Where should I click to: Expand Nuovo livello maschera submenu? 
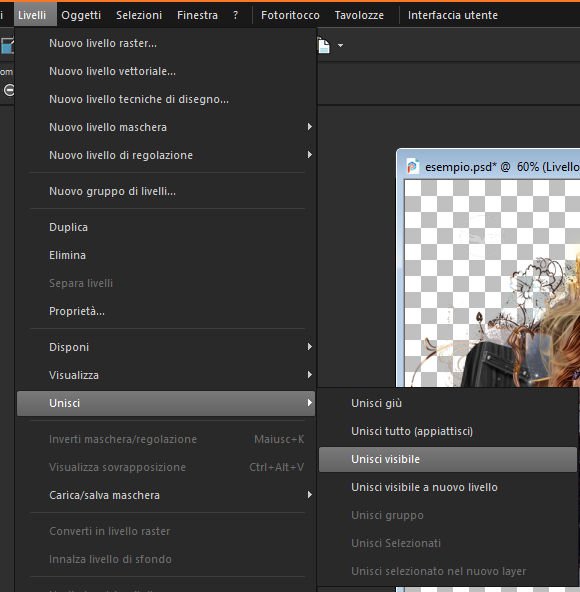click(x=166, y=127)
